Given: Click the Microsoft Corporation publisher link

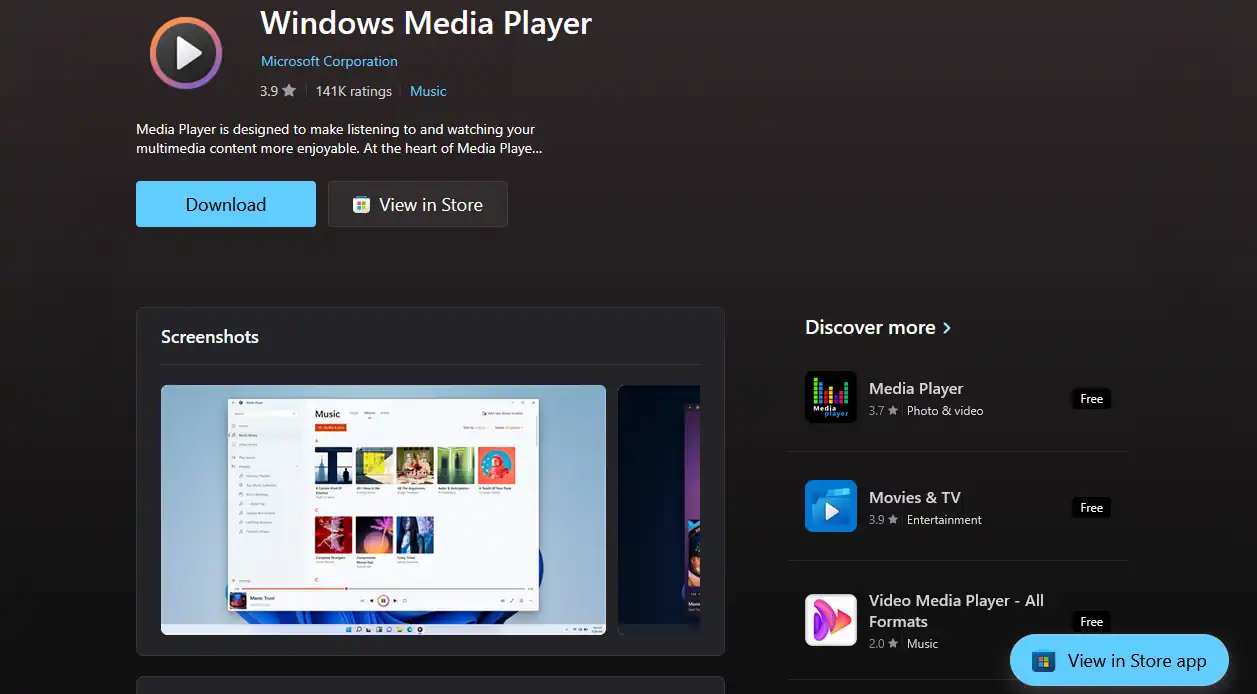Looking at the screenshot, I should (x=329, y=61).
